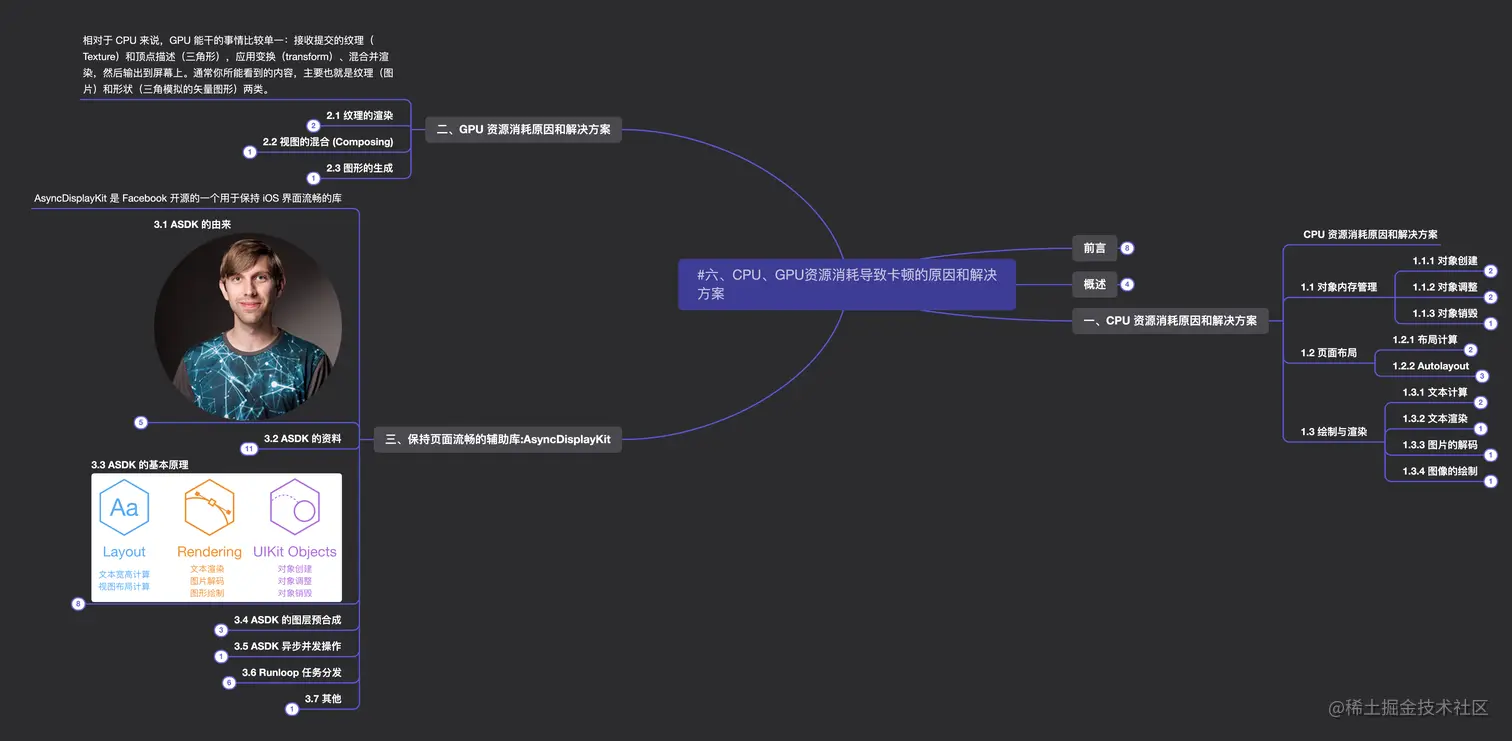Select the 概述 node
1512x741 pixels.
click(1094, 284)
